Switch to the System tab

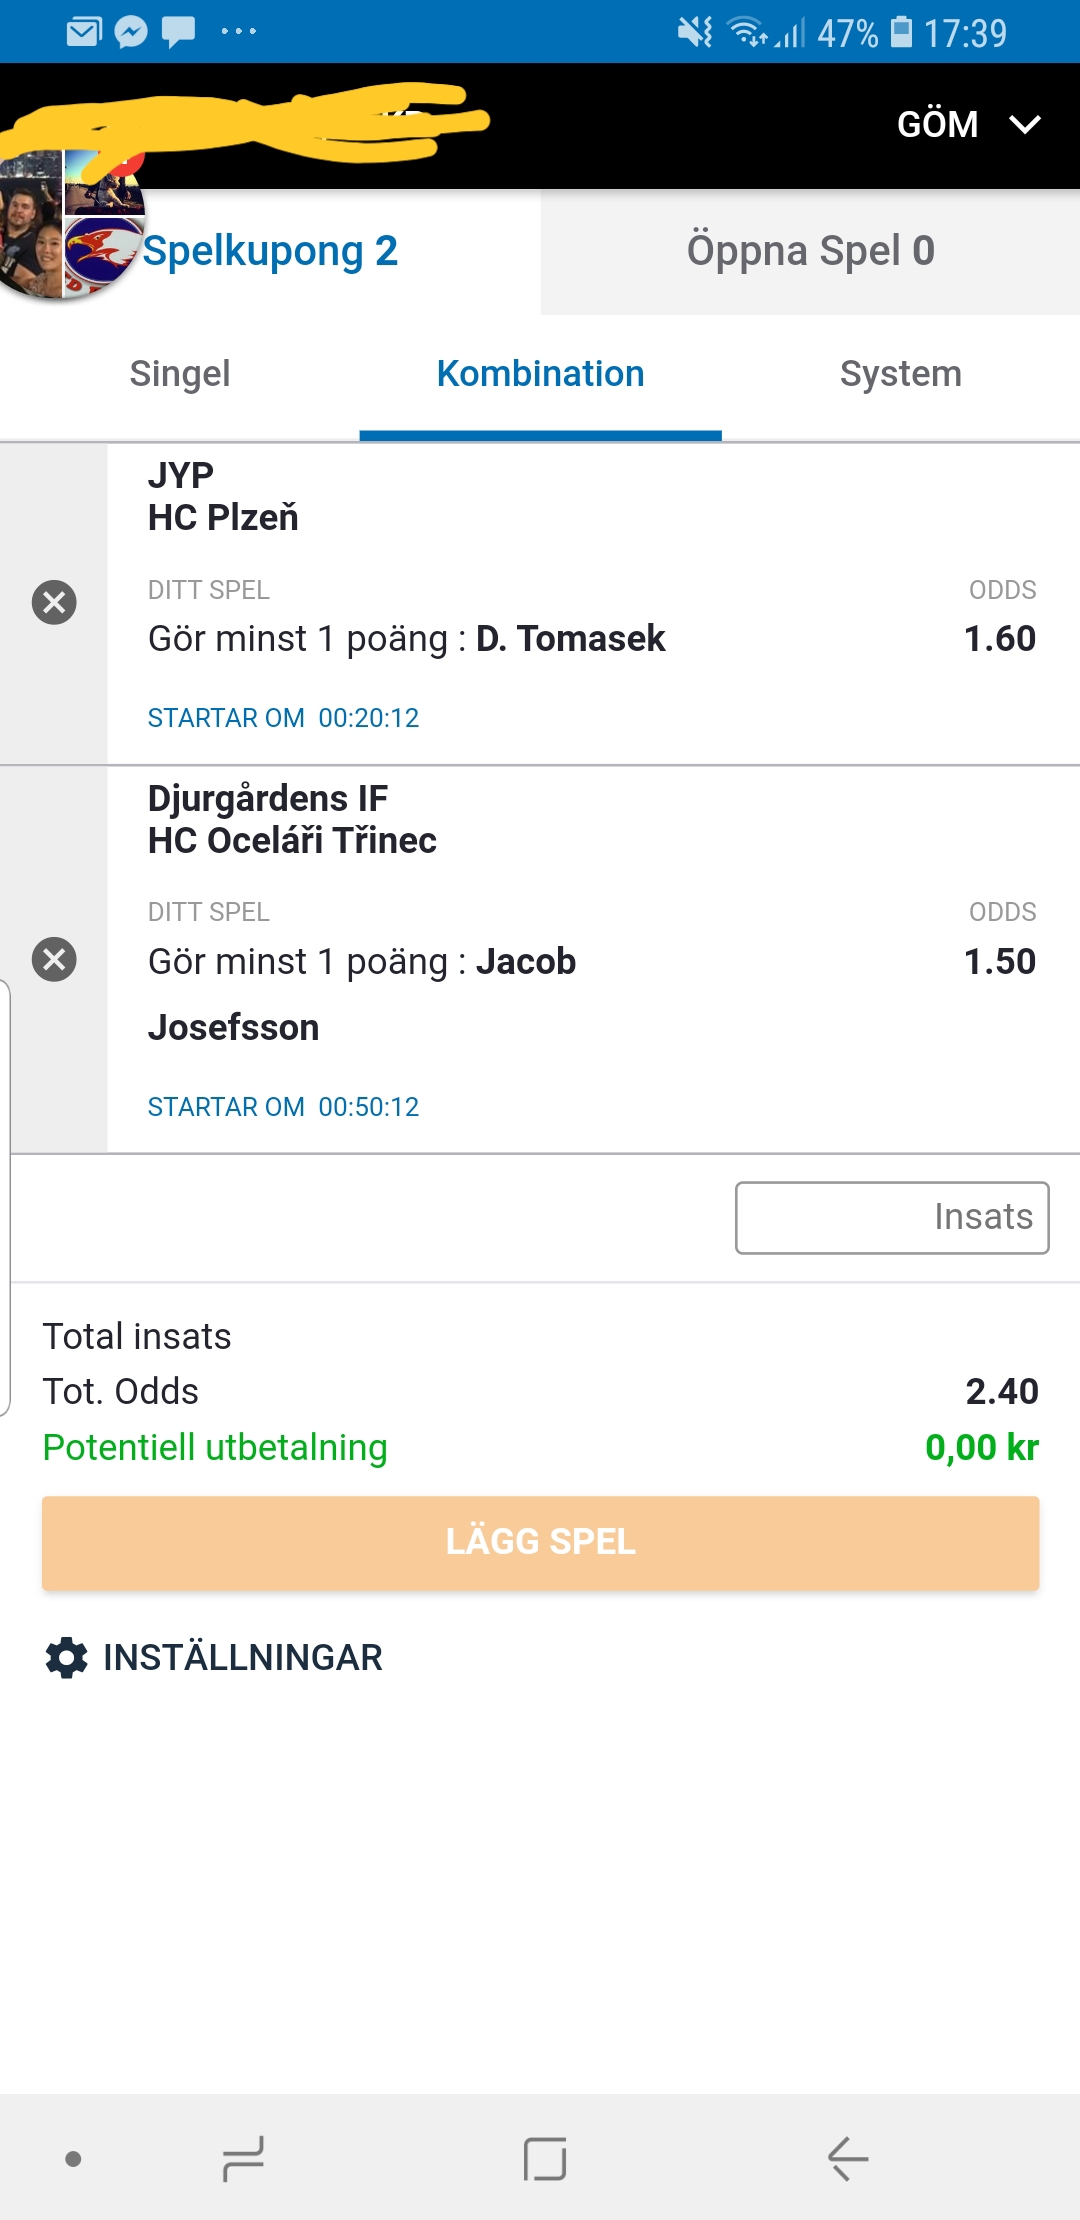click(x=901, y=374)
